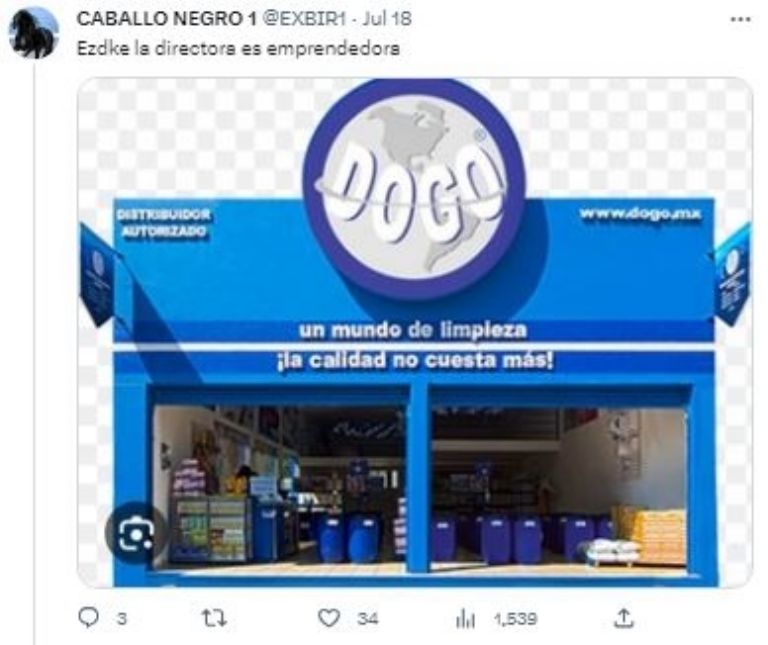This screenshot has height=645, width=768.
Task: Open the Jul 18 timestamp link
Action: tap(387, 19)
